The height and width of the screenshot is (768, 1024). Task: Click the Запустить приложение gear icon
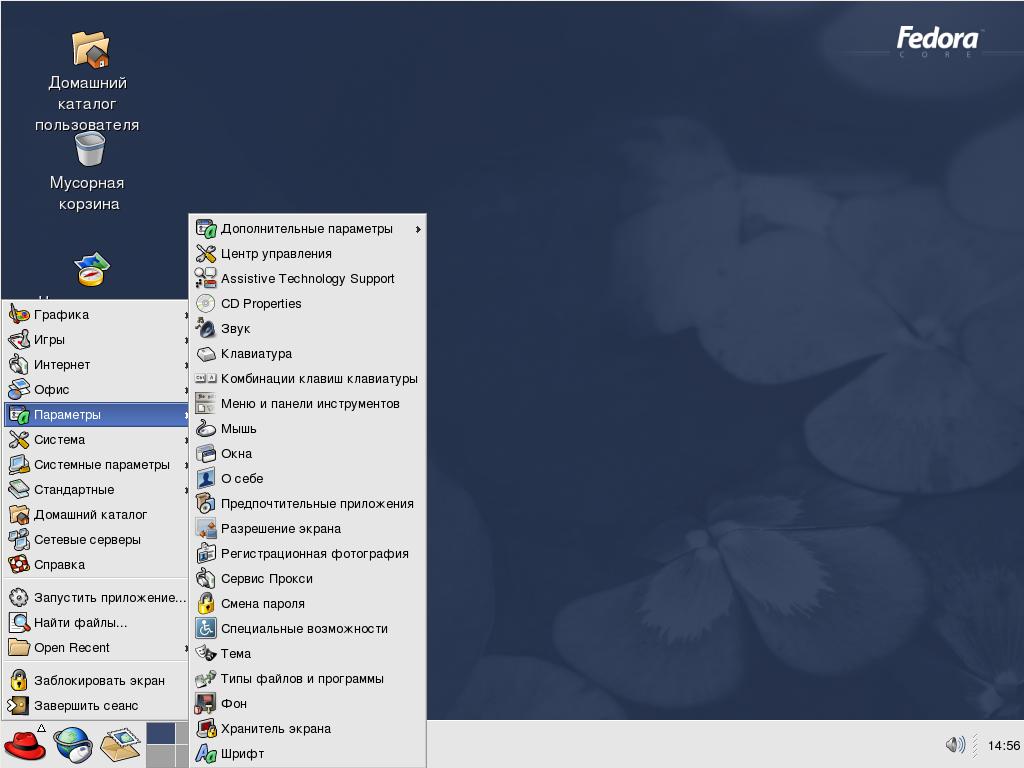pos(19,597)
